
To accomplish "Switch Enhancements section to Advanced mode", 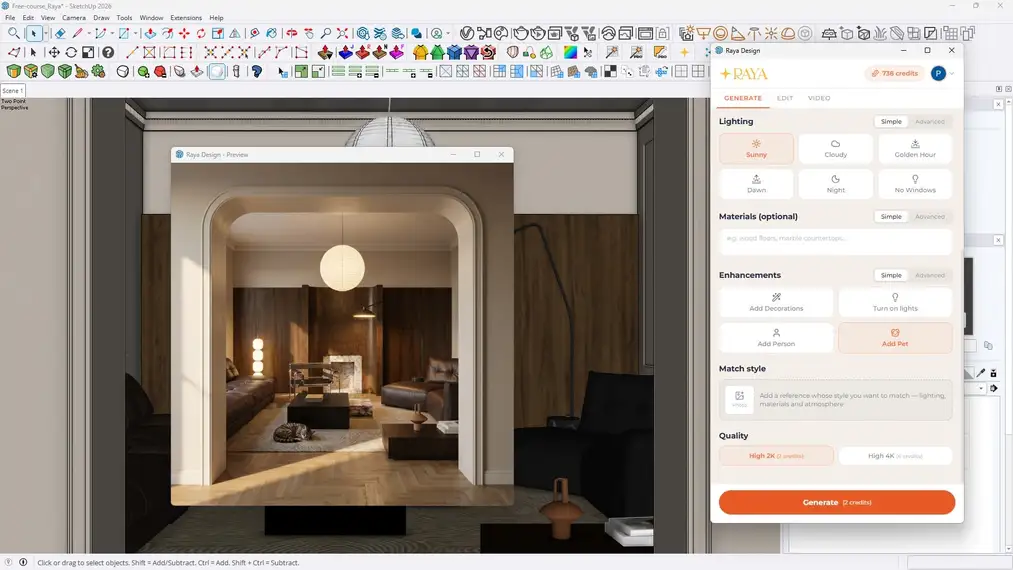I will pyautogui.click(x=930, y=275).
